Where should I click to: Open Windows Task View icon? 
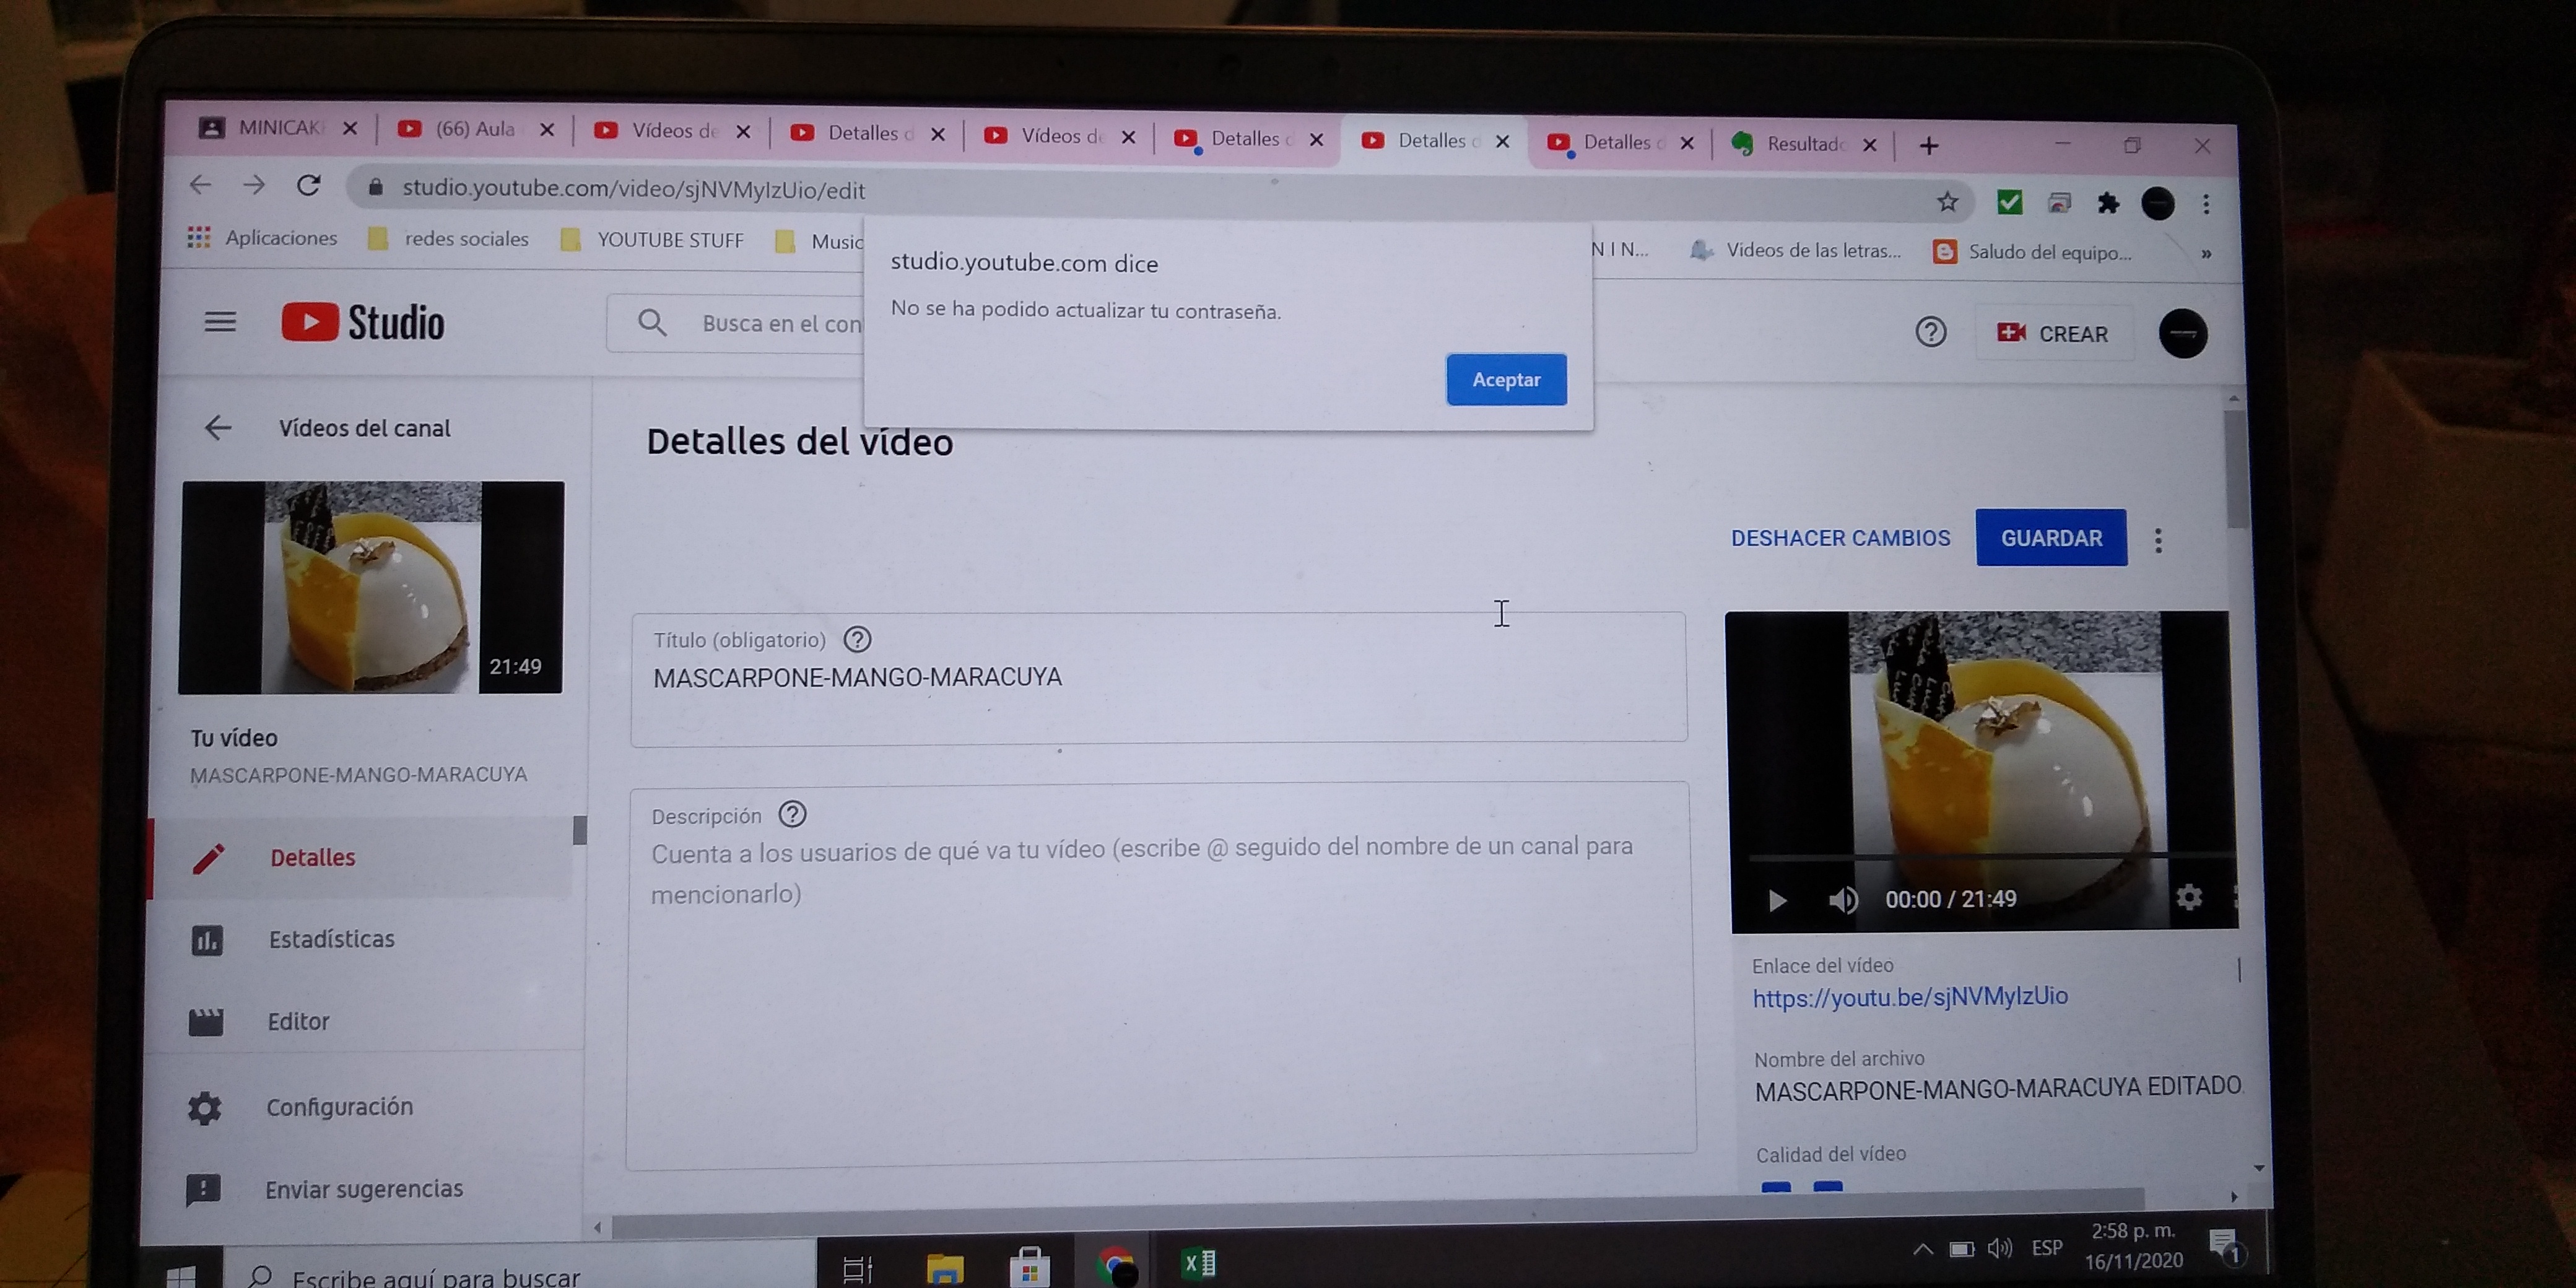pyautogui.click(x=857, y=1269)
